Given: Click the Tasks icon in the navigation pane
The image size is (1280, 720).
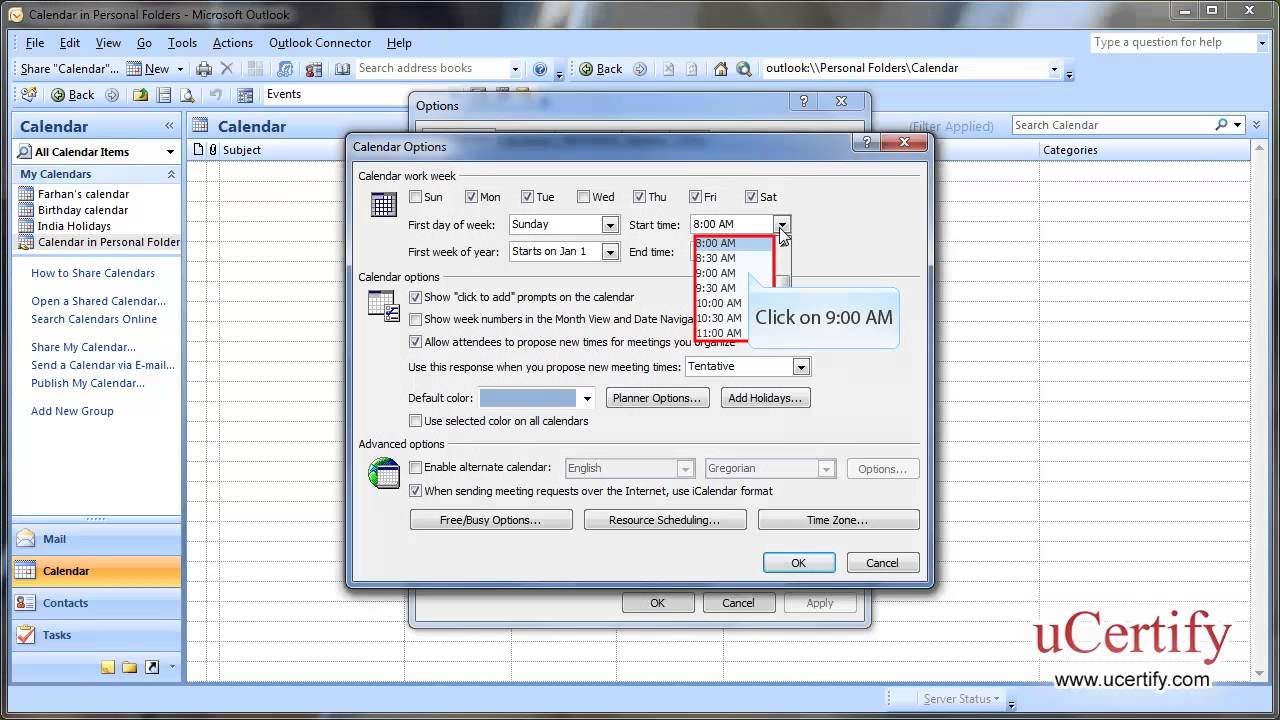Looking at the screenshot, I should [x=26, y=635].
